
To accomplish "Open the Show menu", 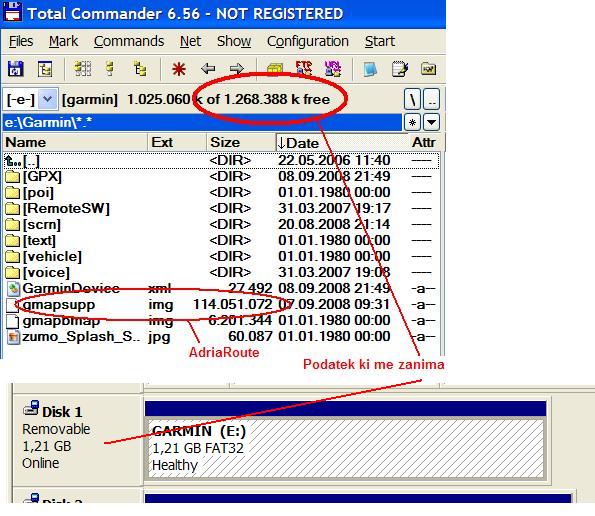I will point(234,41).
